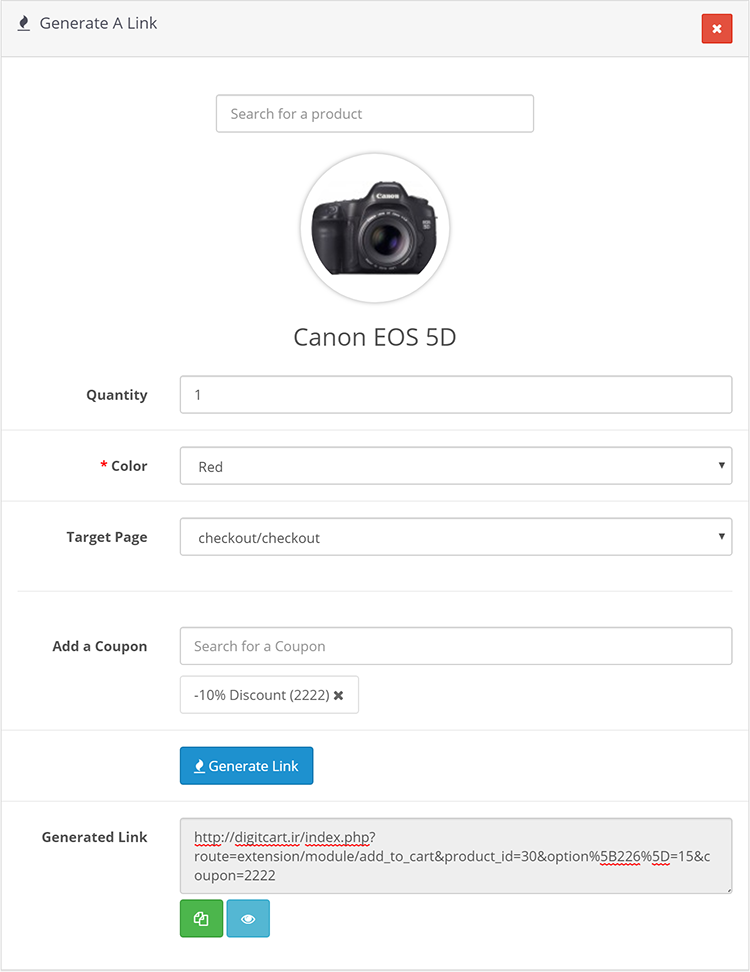Open the Color dropdown showing Red
Image resolution: width=750 pixels, height=972 pixels.
click(456, 466)
